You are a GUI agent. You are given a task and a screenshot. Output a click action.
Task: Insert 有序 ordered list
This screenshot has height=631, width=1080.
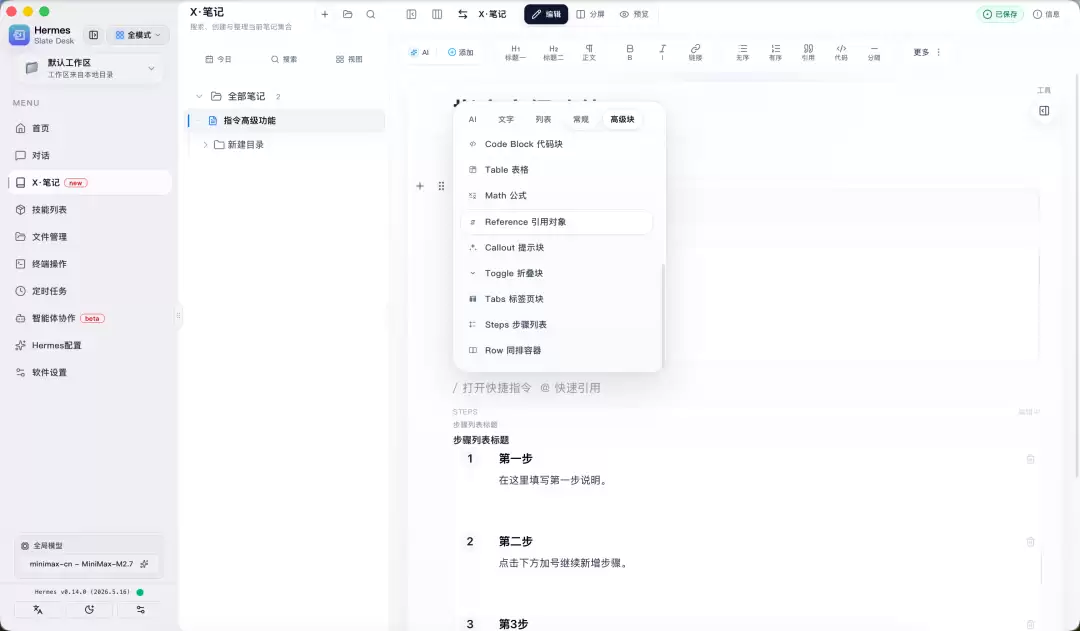[775, 52]
